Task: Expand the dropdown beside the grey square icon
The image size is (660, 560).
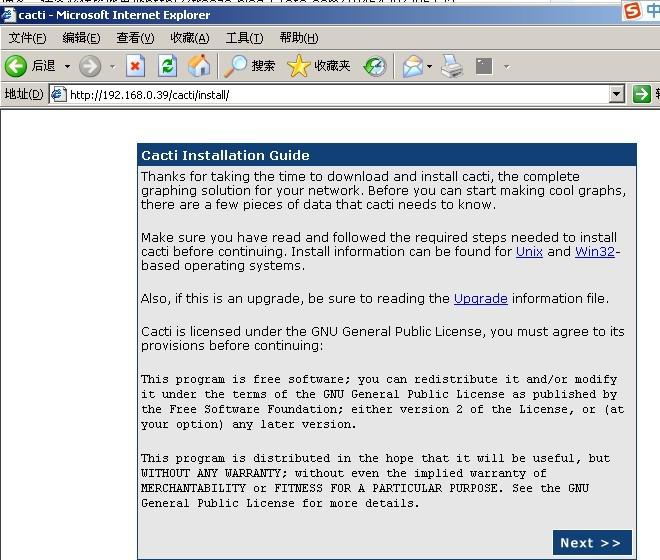Action: pos(507,66)
